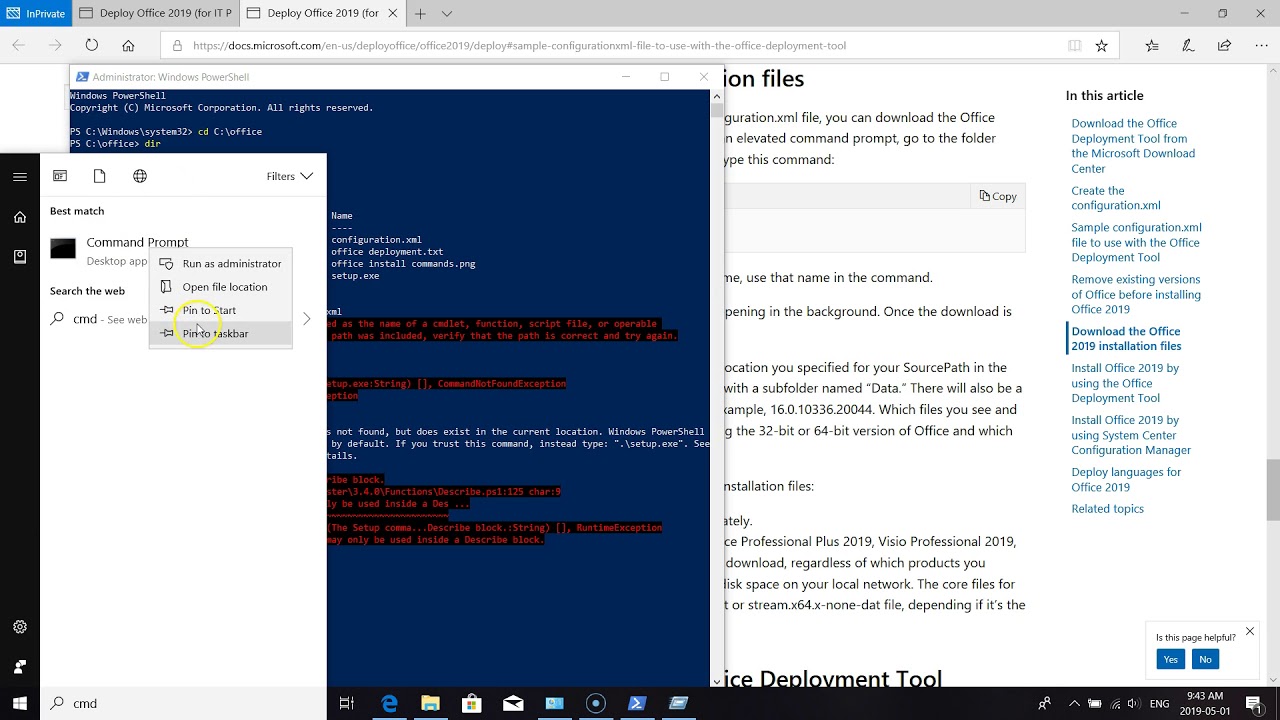
Task: Open Add notes pen icon in Edge
Action: tap(1188, 45)
